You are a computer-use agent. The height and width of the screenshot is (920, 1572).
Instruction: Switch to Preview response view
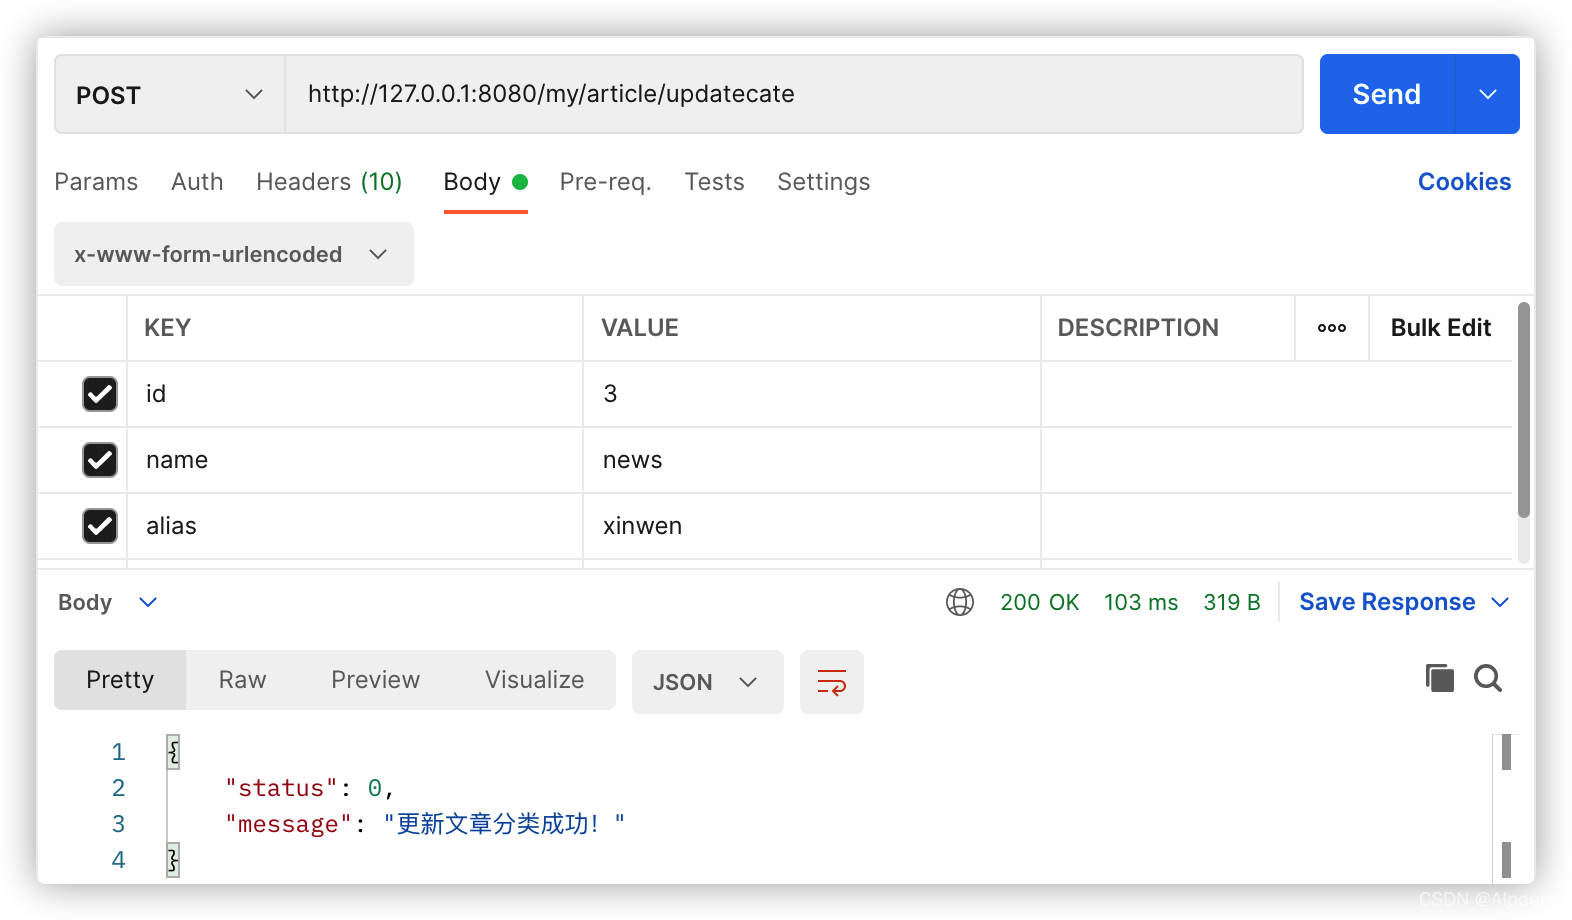pos(375,680)
